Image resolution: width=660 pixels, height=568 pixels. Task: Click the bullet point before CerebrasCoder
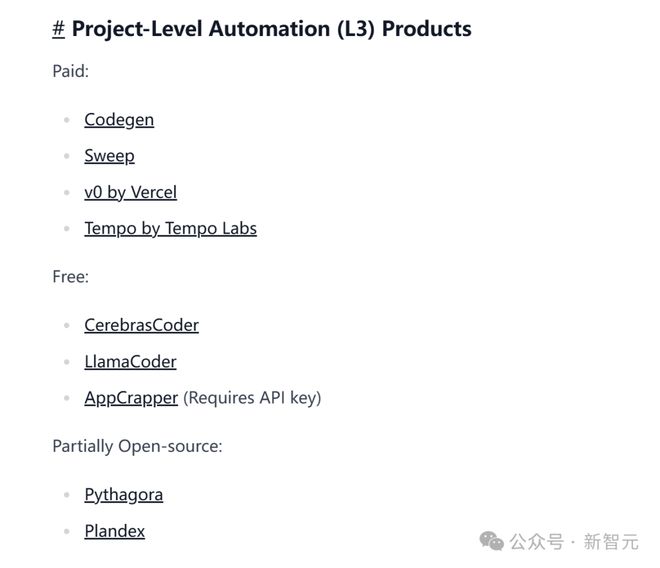(67, 325)
